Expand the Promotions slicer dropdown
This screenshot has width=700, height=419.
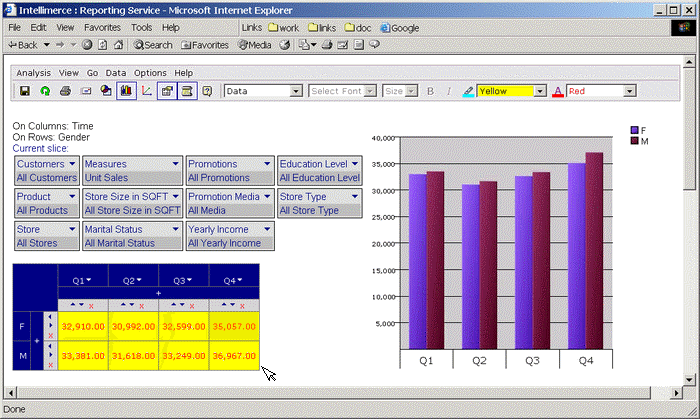click(267, 164)
